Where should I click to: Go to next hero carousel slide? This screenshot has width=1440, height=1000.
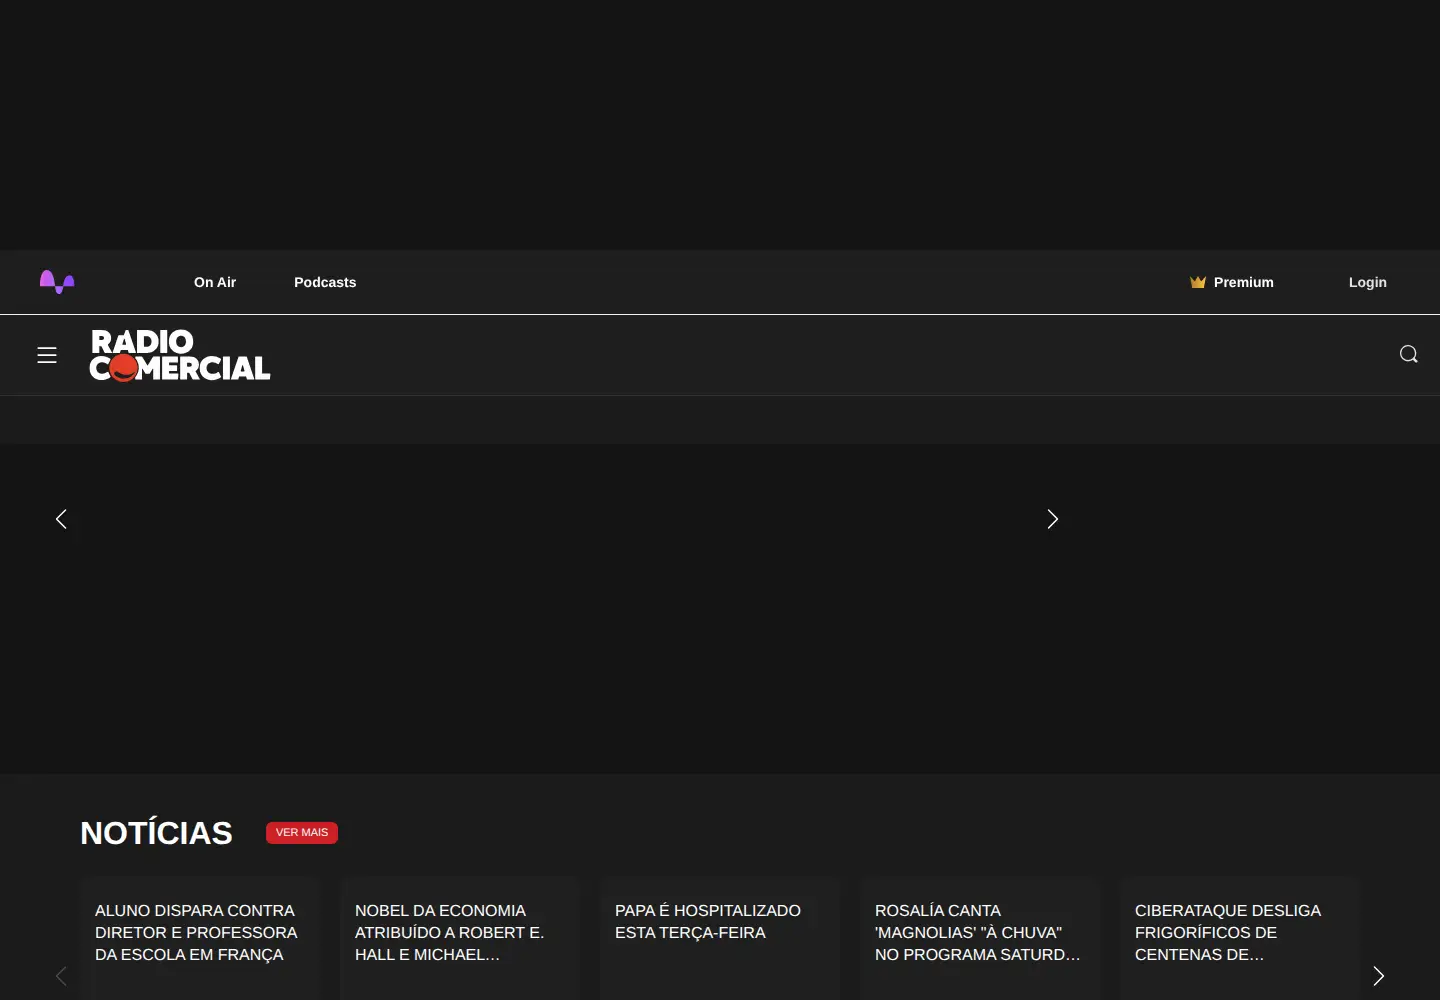1052,519
